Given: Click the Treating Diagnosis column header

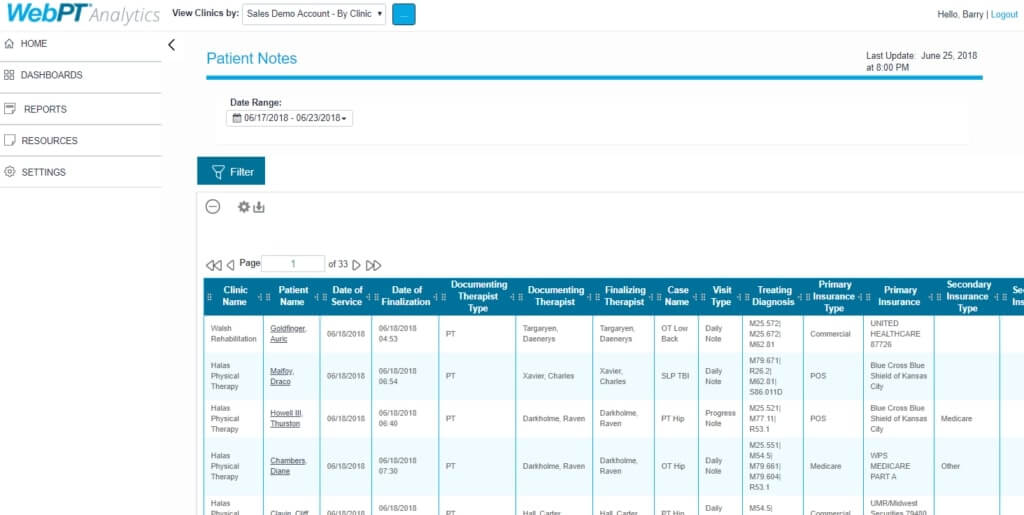Looking at the screenshot, I should [x=775, y=296].
